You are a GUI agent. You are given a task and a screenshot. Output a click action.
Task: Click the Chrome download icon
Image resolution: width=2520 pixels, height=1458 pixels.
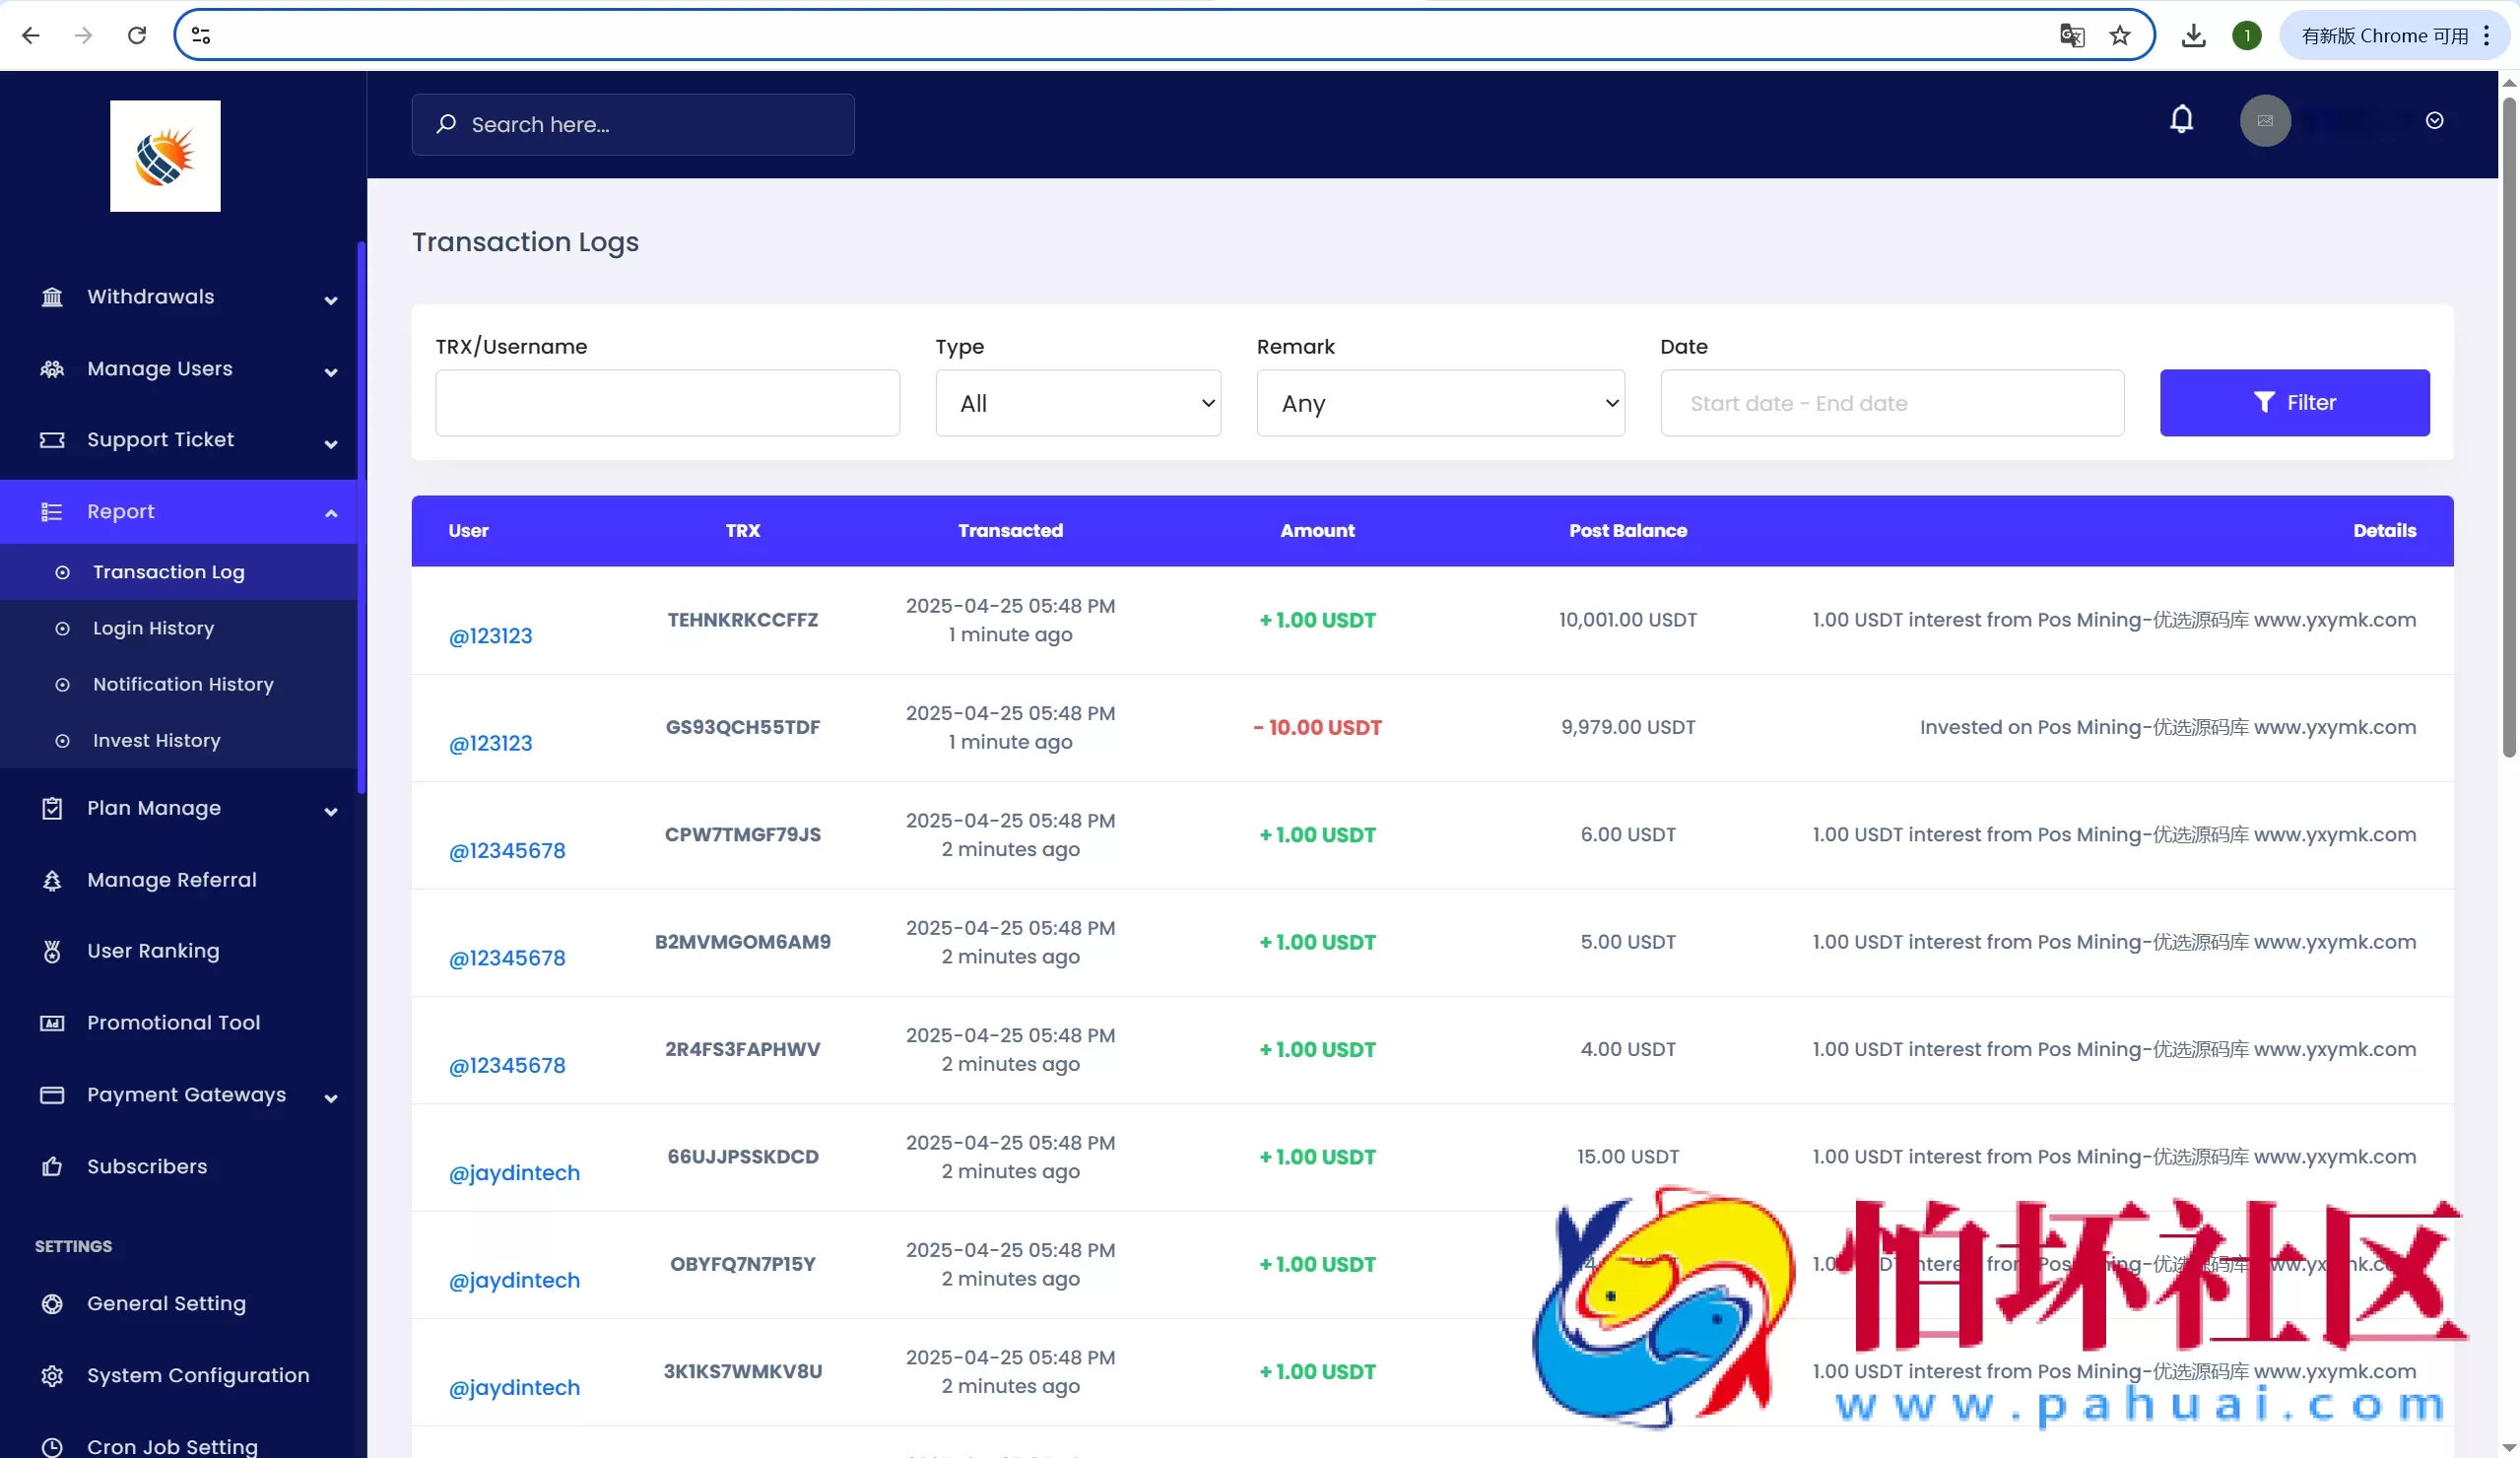pos(2193,36)
